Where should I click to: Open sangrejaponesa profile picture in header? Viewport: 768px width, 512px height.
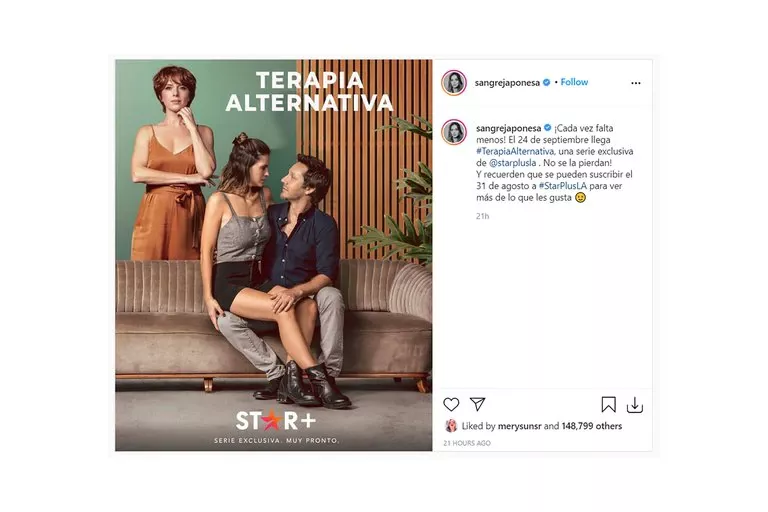pos(454,83)
